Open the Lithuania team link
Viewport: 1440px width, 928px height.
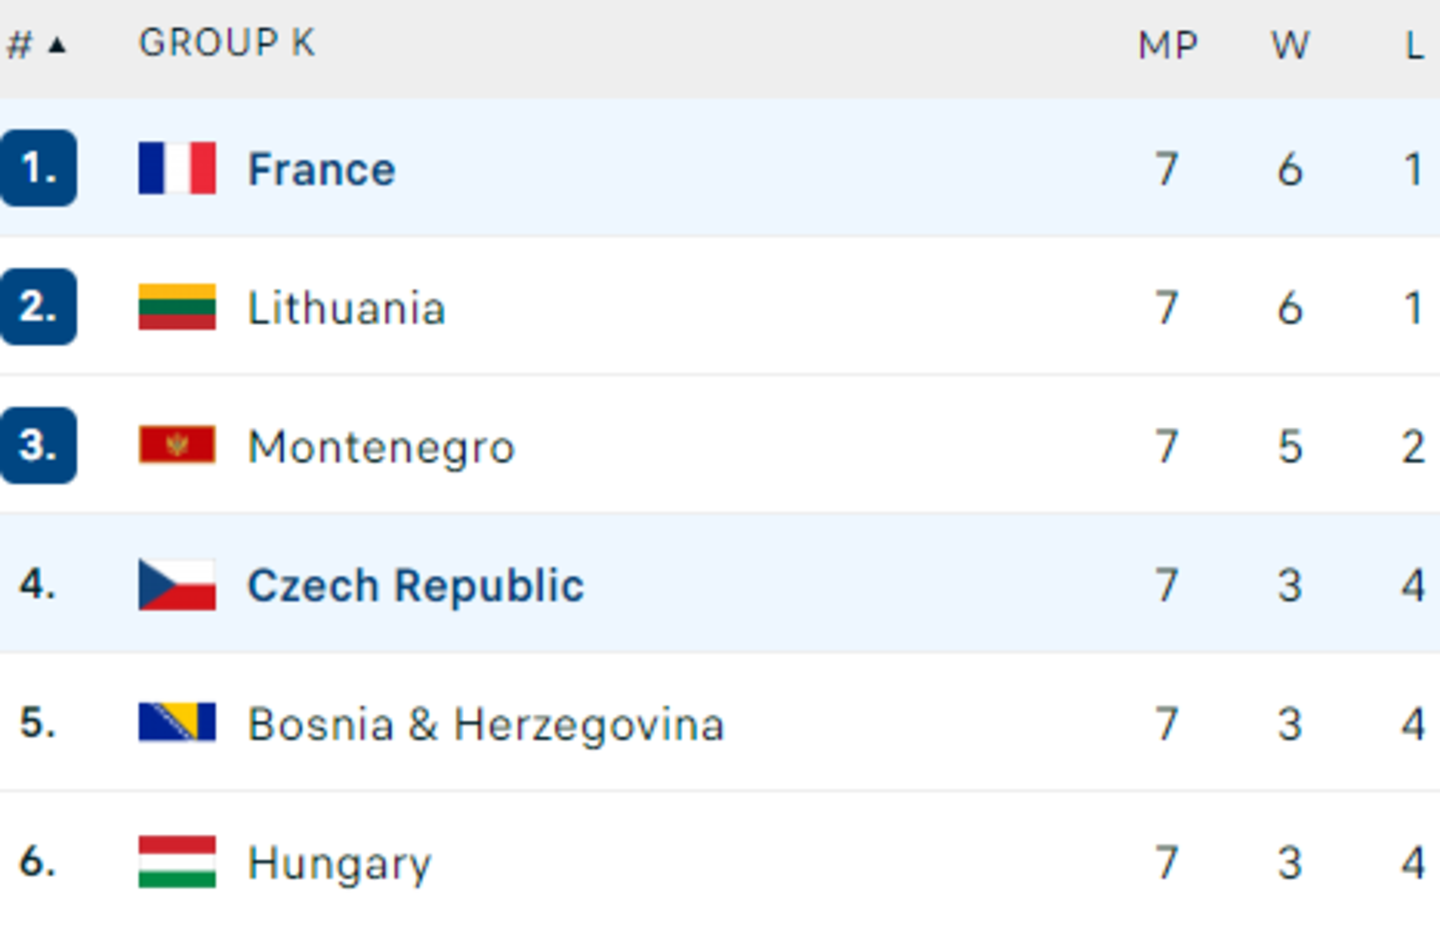point(346,308)
